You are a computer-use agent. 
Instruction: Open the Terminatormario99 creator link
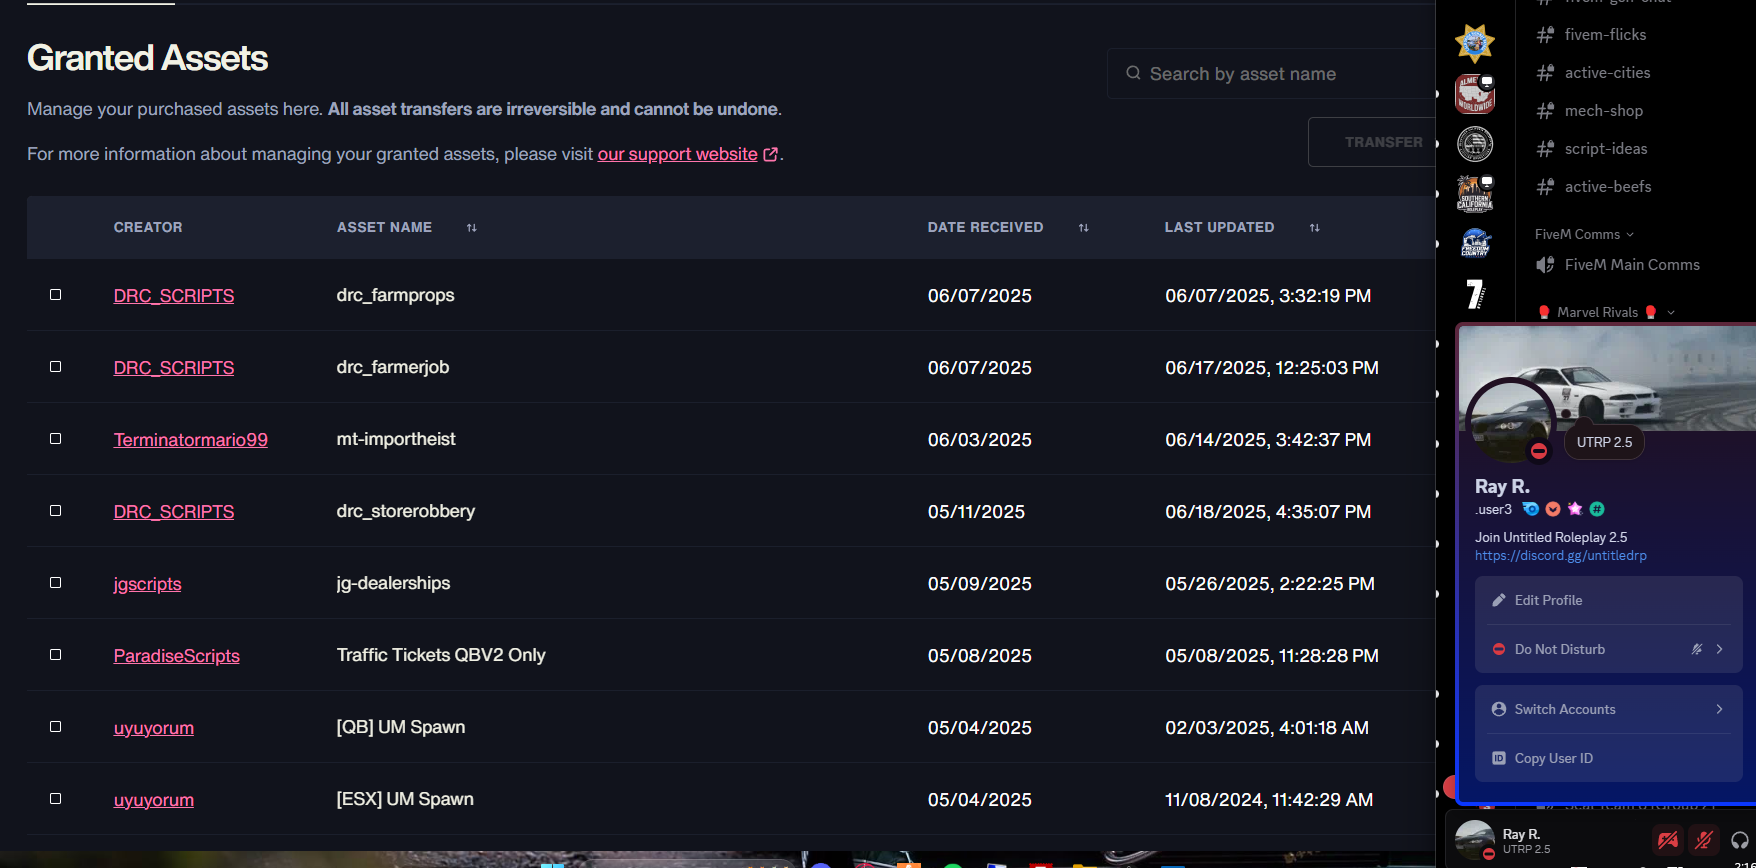[191, 440]
